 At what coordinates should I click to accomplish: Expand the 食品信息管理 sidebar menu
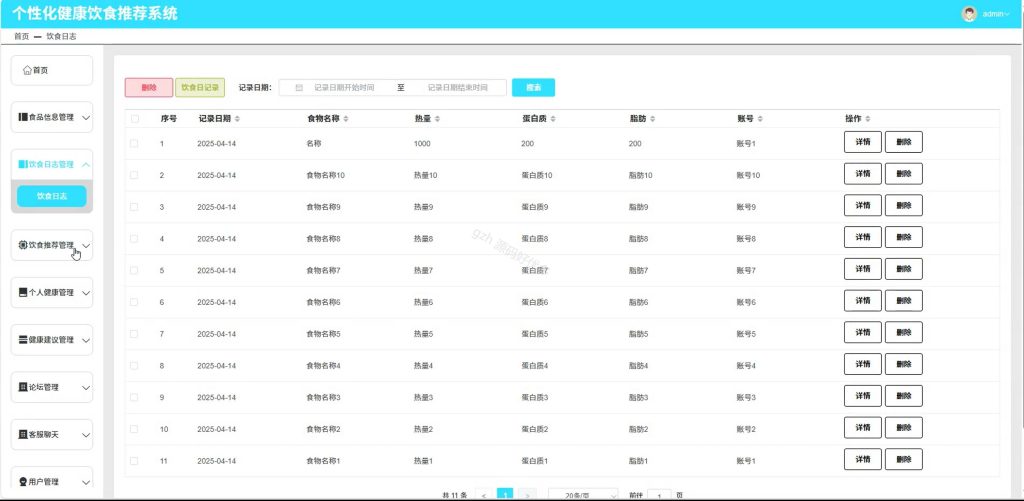52,118
